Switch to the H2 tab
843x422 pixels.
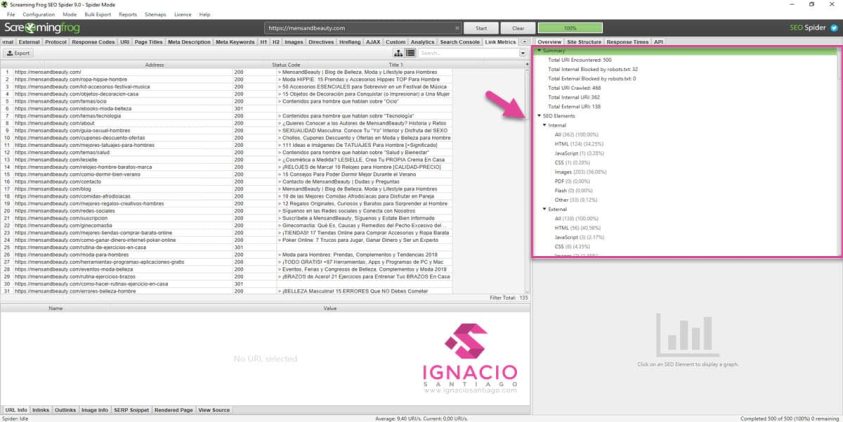pos(275,42)
